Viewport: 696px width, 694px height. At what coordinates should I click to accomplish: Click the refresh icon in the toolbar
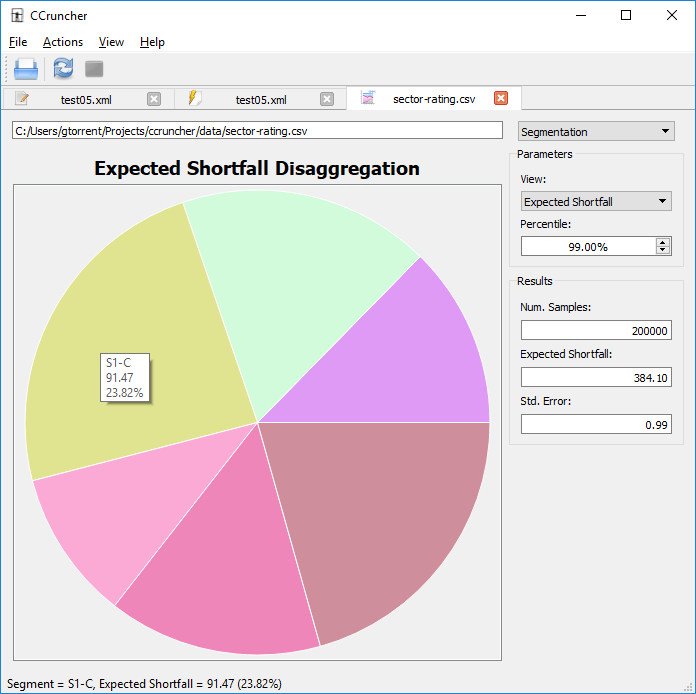(x=63, y=69)
